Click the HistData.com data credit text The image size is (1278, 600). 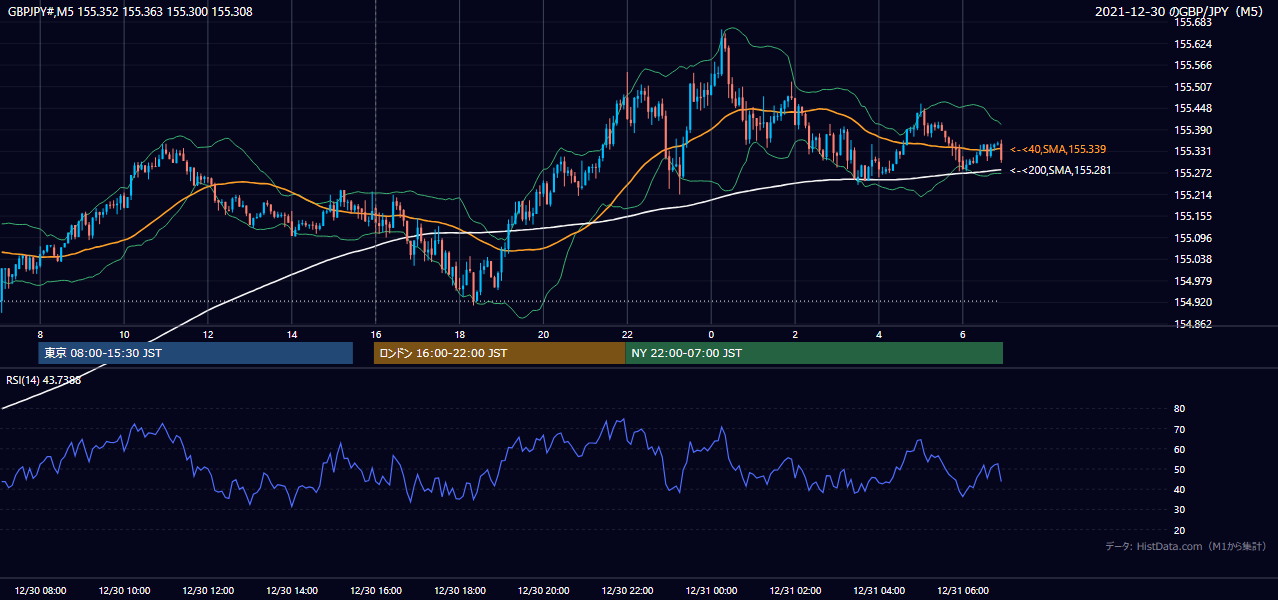(1186, 547)
